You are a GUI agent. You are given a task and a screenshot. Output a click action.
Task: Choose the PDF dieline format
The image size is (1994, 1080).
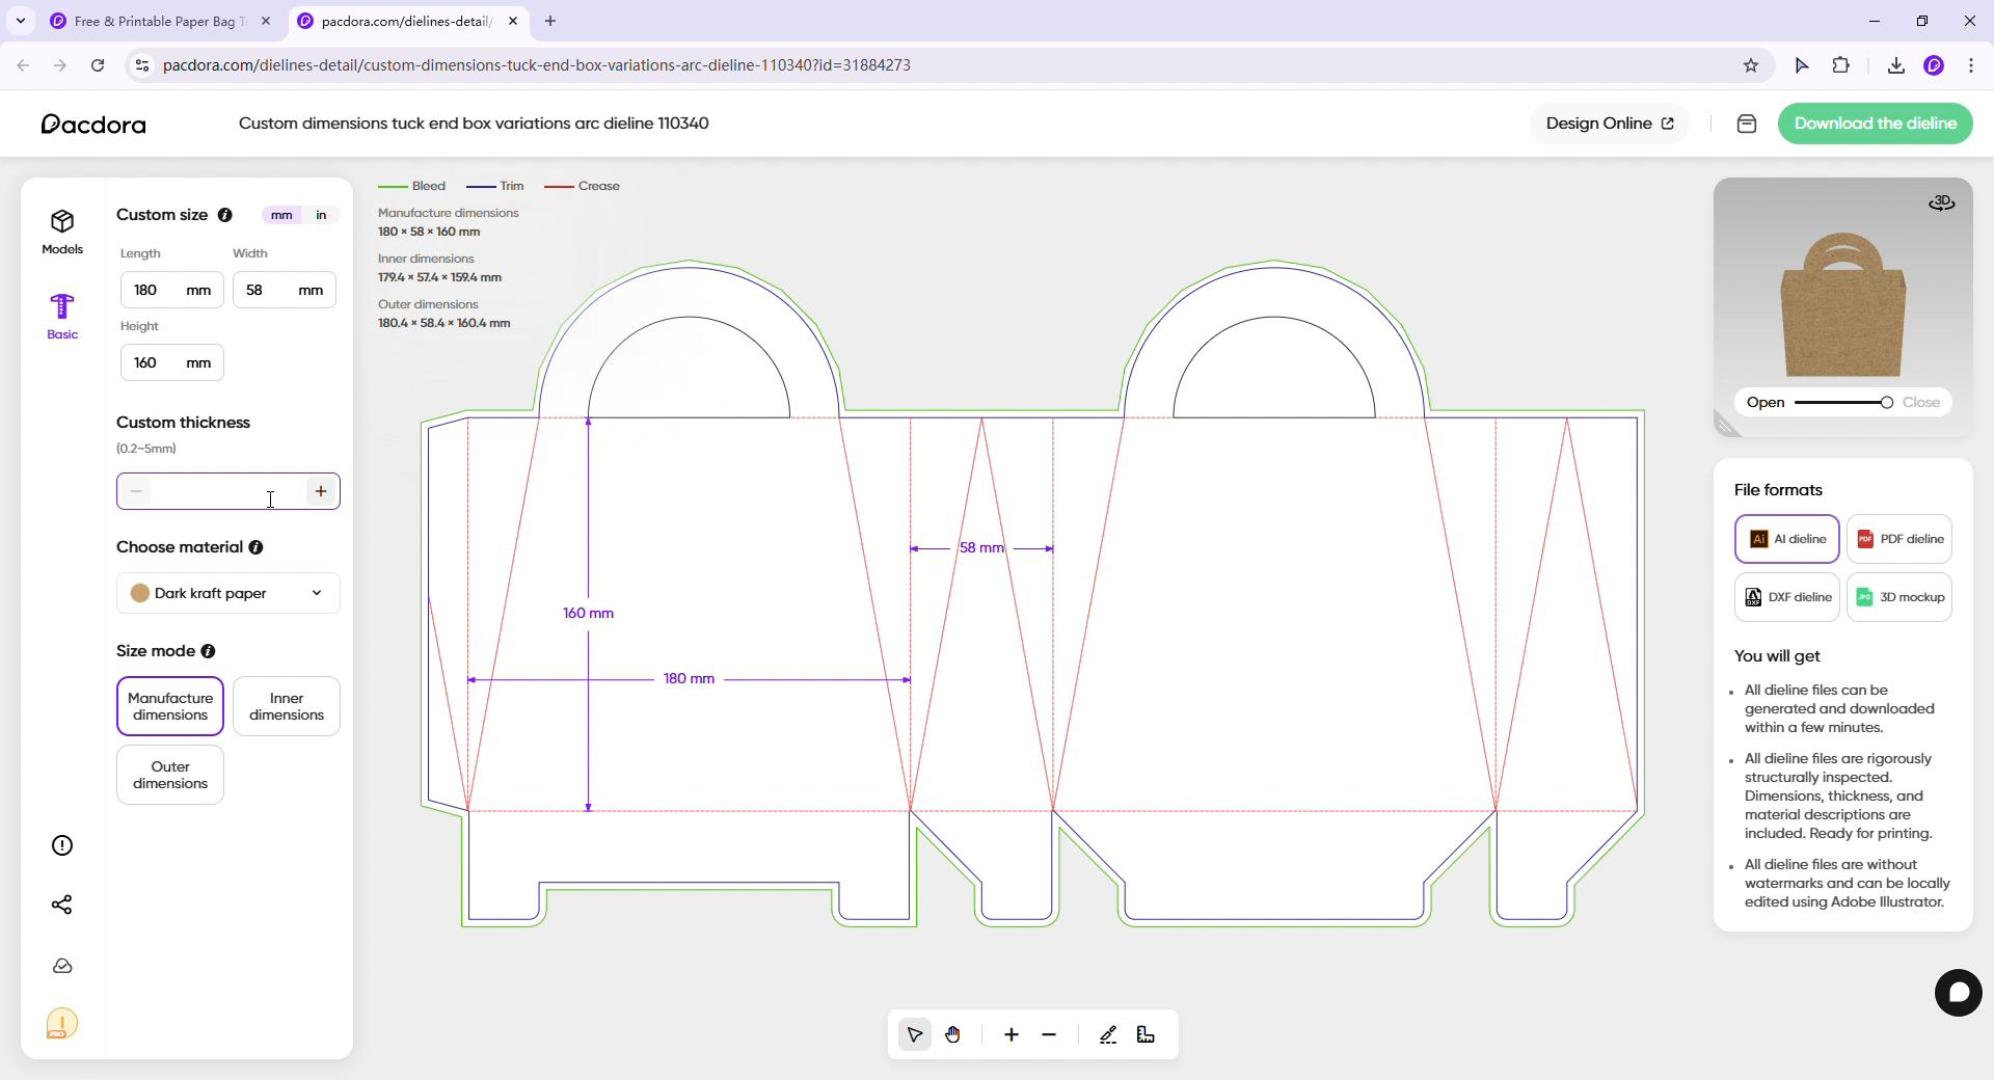pos(1899,539)
